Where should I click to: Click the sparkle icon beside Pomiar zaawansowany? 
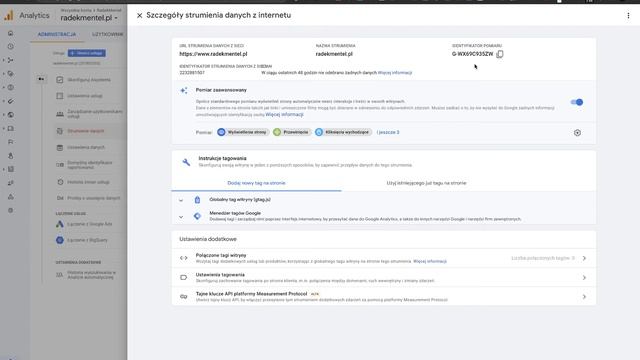(184, 90)
